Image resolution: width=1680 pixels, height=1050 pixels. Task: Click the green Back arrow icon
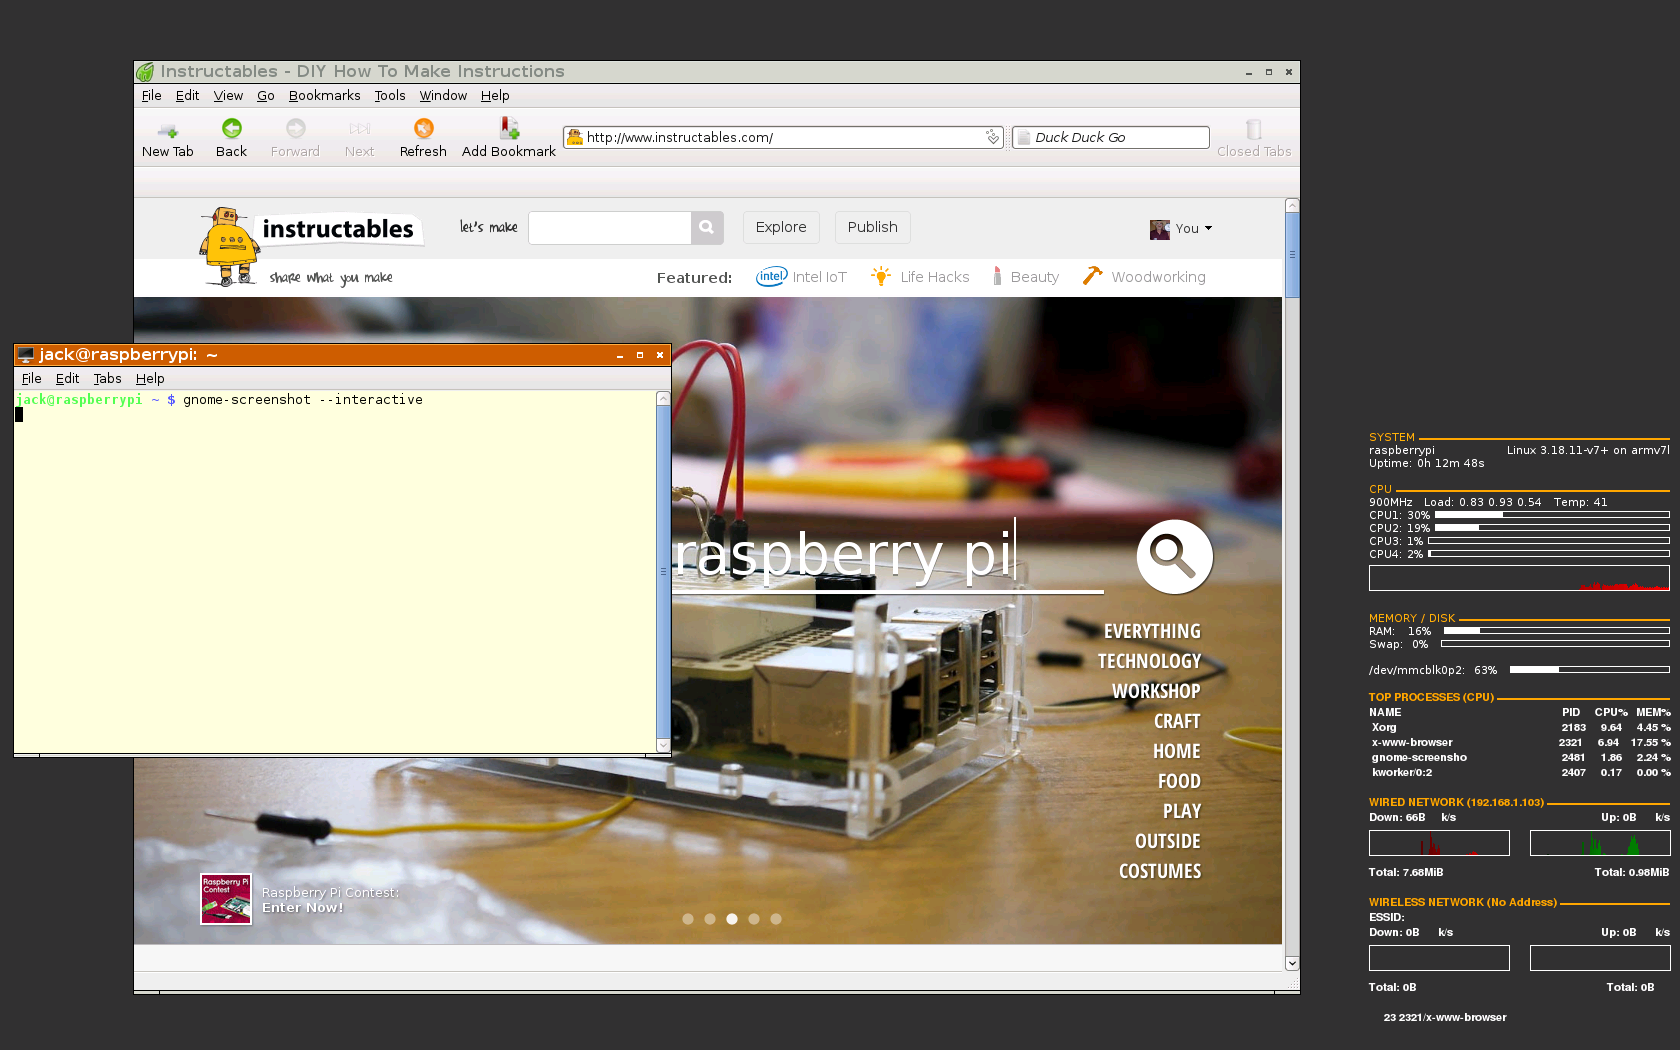(231, 128)
